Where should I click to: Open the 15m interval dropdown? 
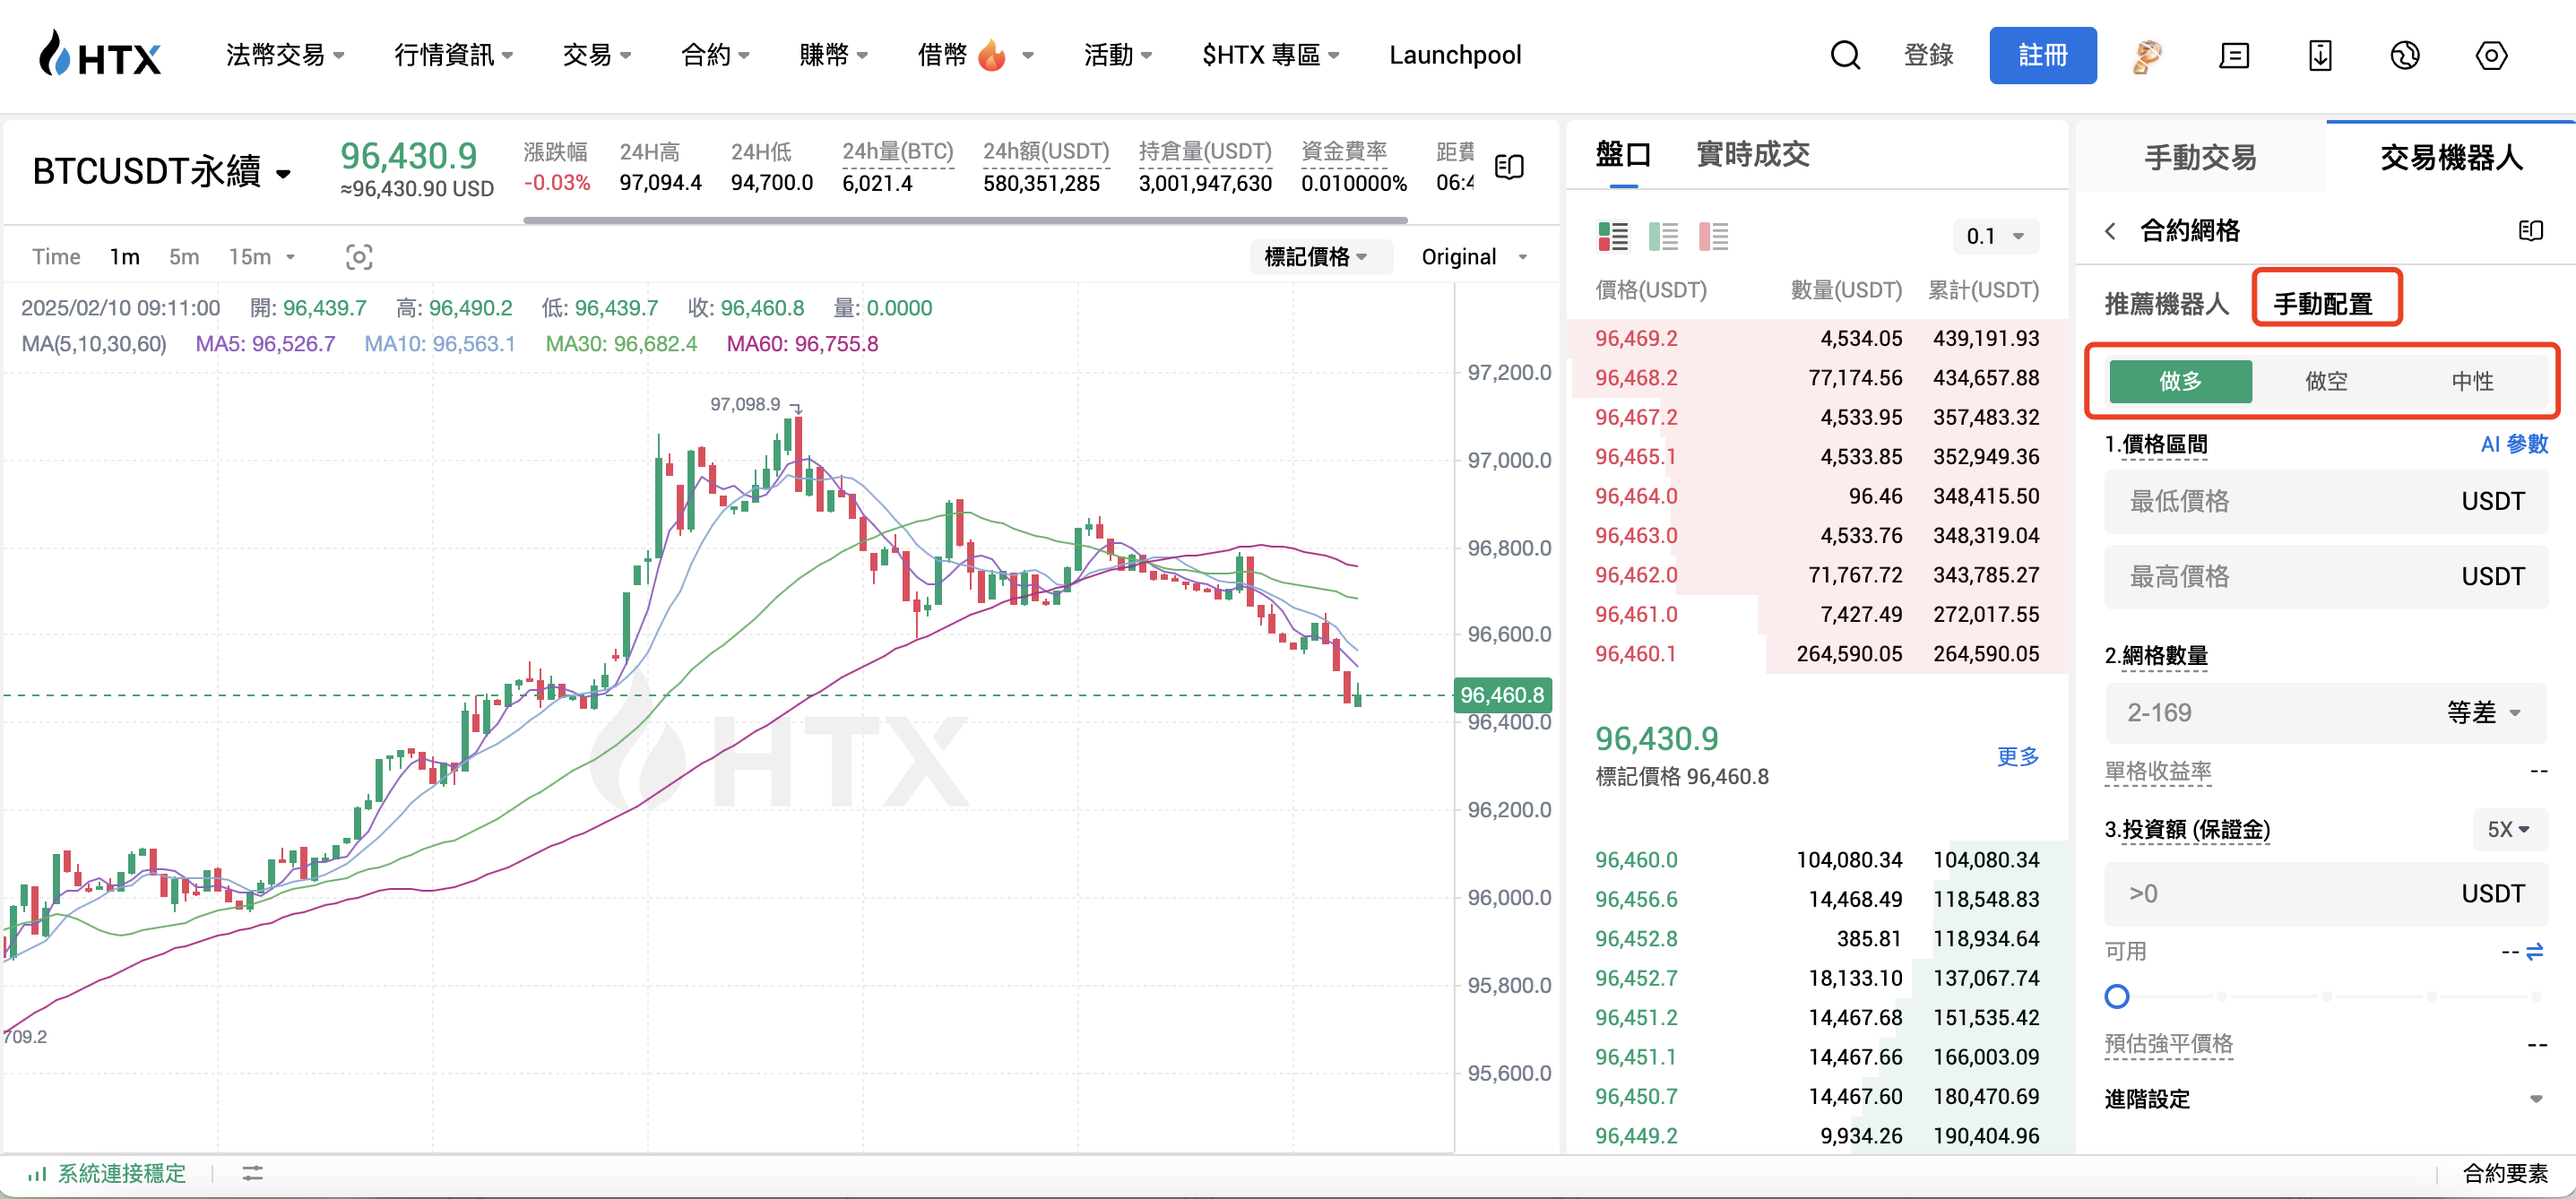click(262, 257)
